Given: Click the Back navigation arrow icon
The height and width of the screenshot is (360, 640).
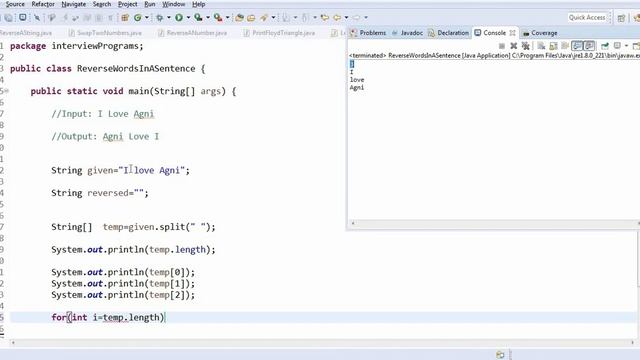Looking at the screenshot, I should (x=338, y=18).
